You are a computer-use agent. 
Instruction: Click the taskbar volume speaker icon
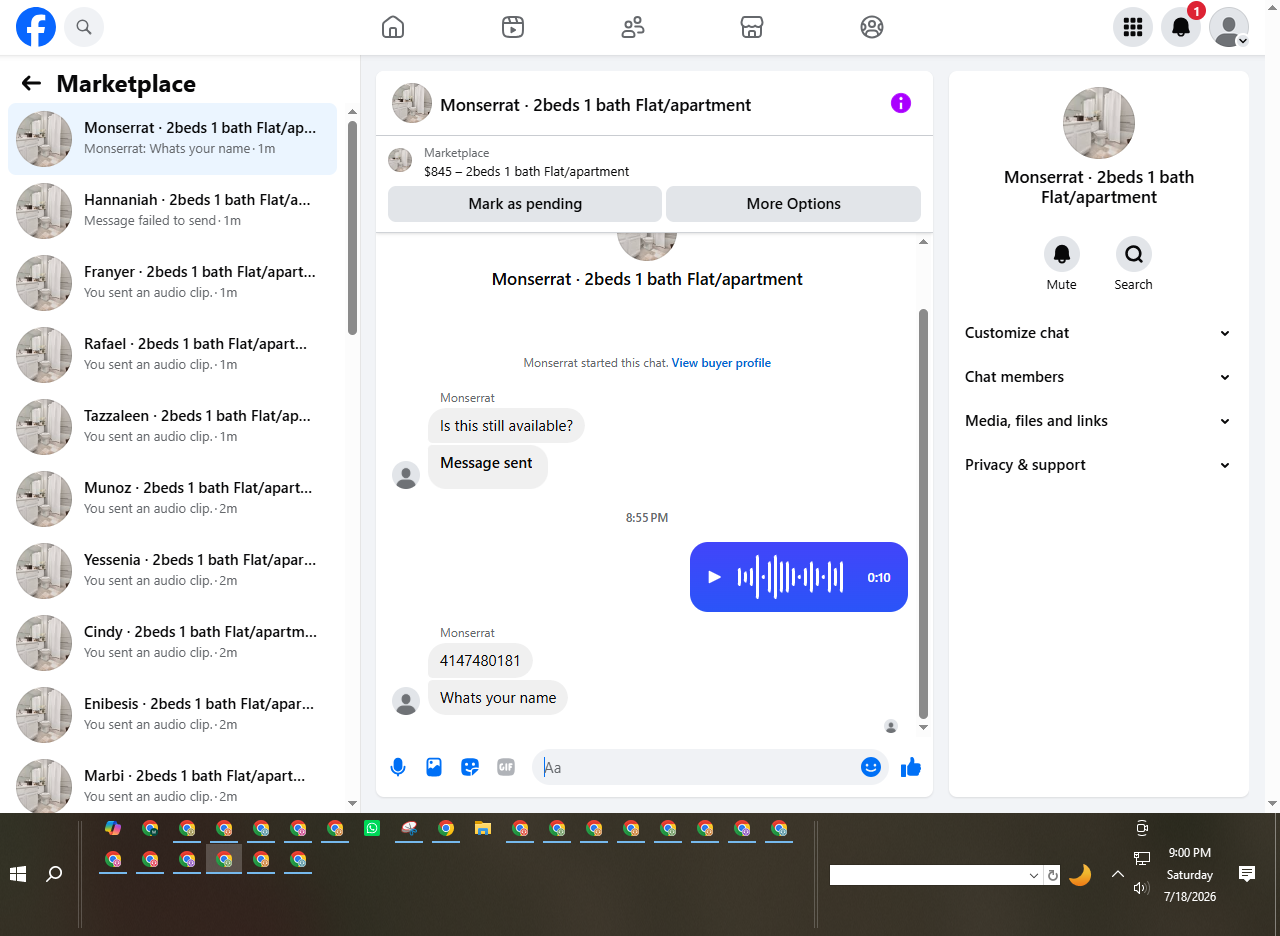[1142, 888]
